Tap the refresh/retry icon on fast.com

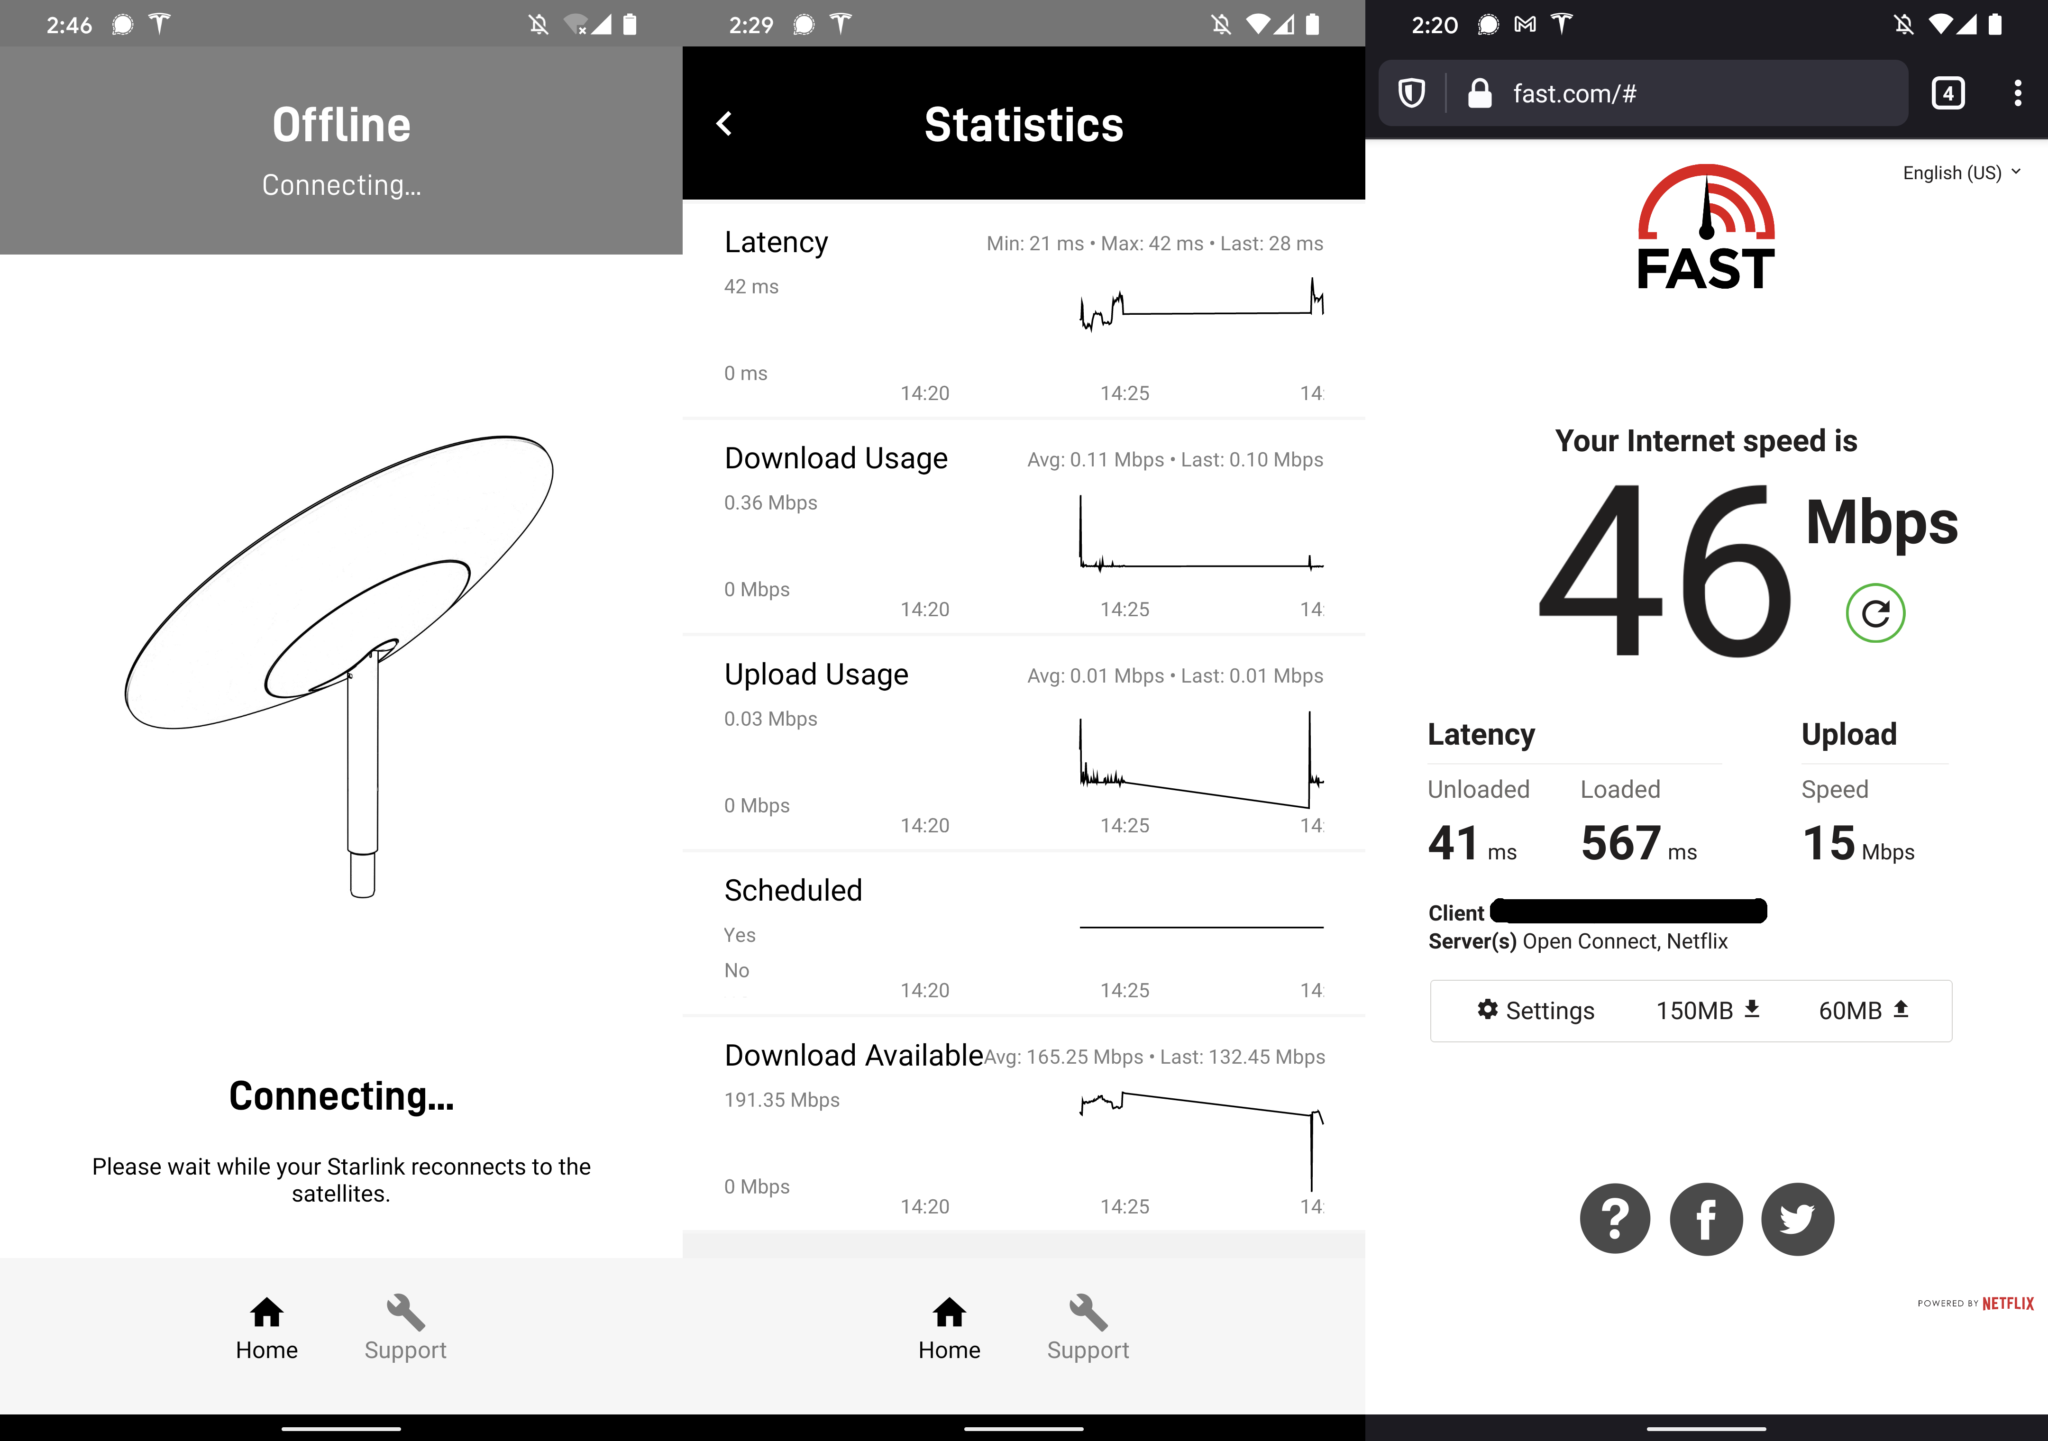click(x=1873, y=613)
